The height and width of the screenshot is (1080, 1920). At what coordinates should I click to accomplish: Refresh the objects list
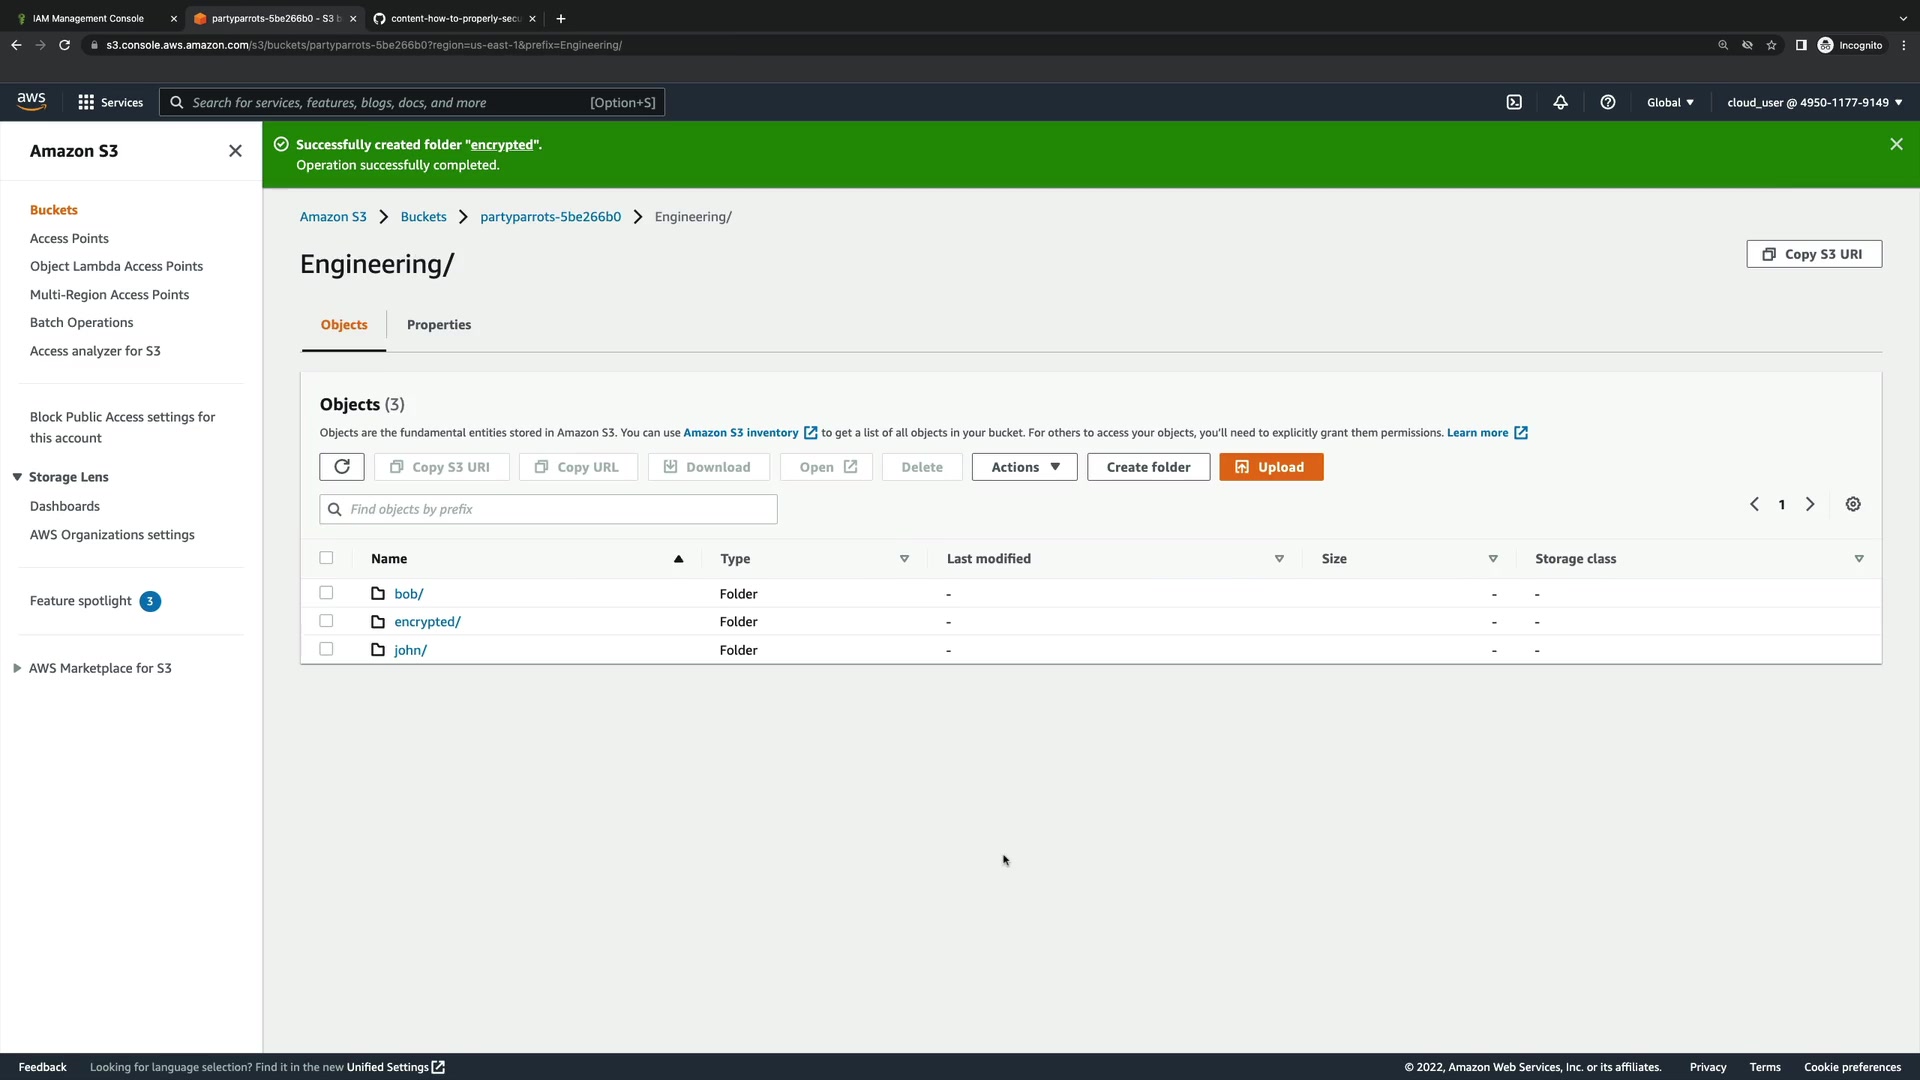point(342,467)
